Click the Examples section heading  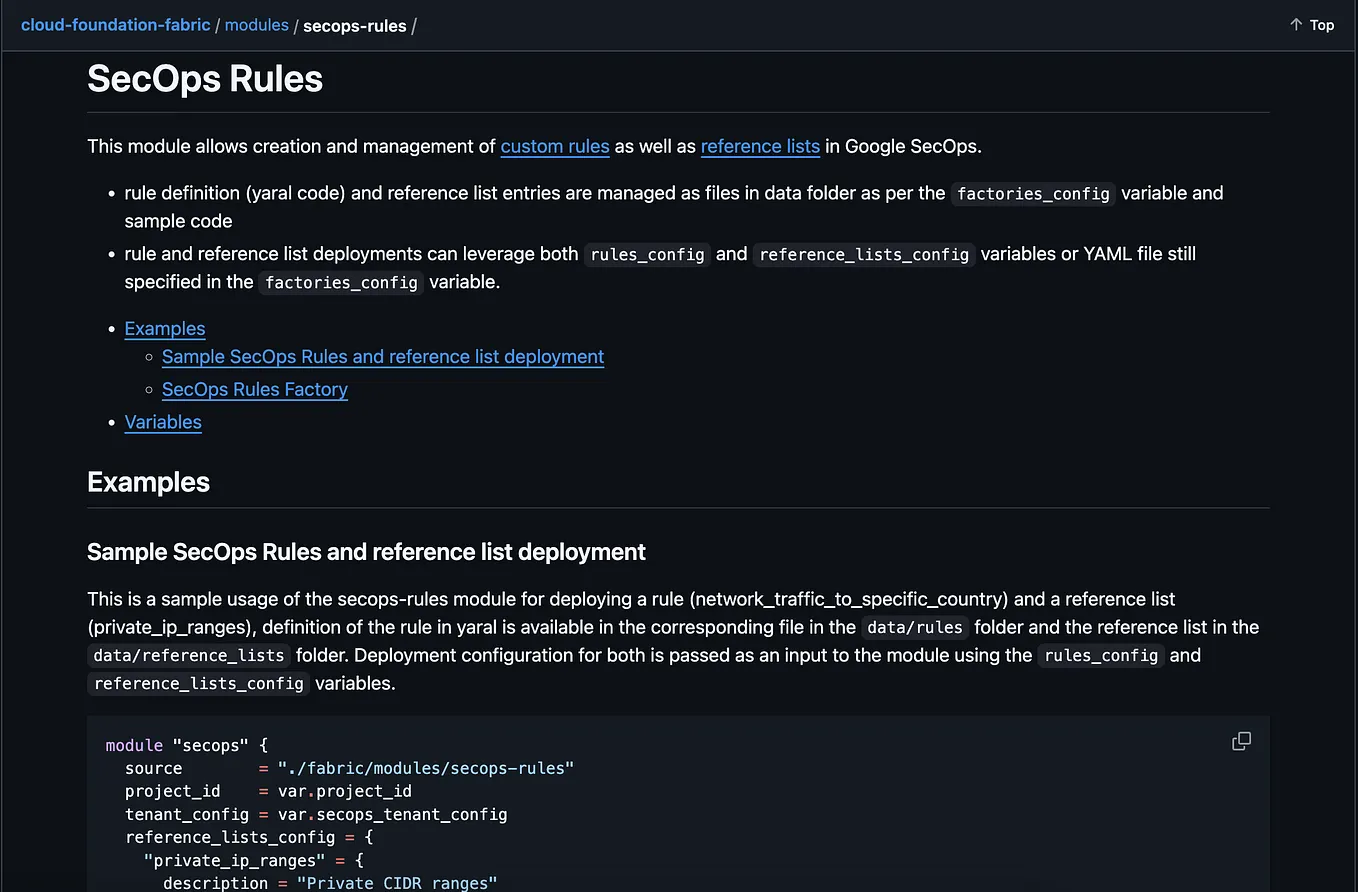coord(148,481)
